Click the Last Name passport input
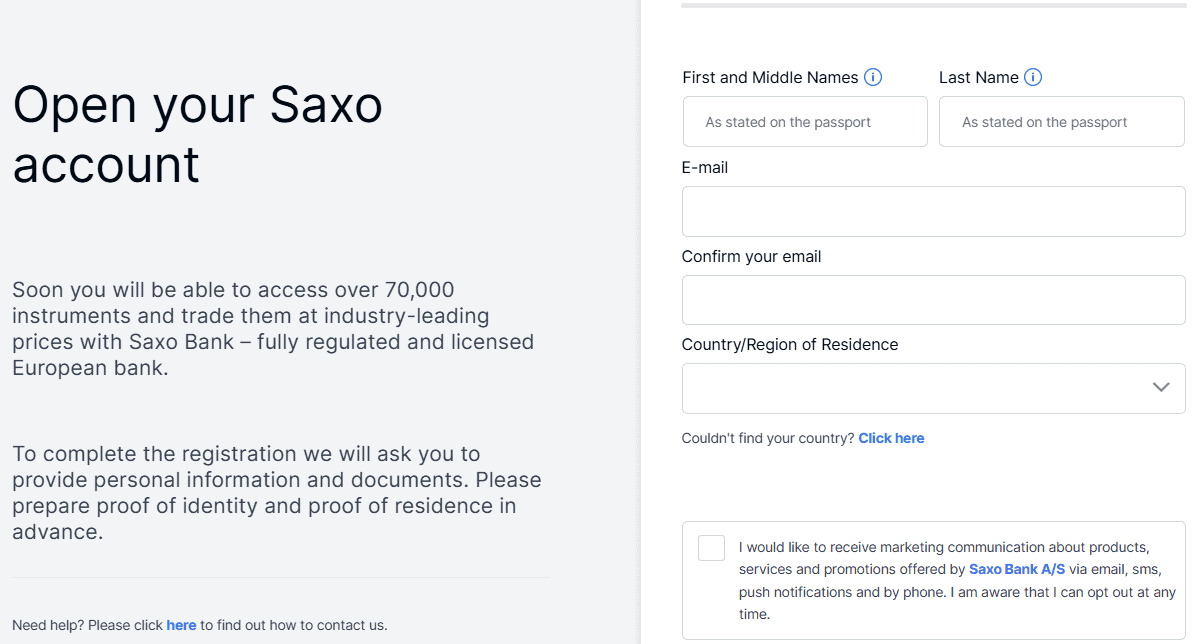The image size is (1192, 644). click(x=1061, y=121)
